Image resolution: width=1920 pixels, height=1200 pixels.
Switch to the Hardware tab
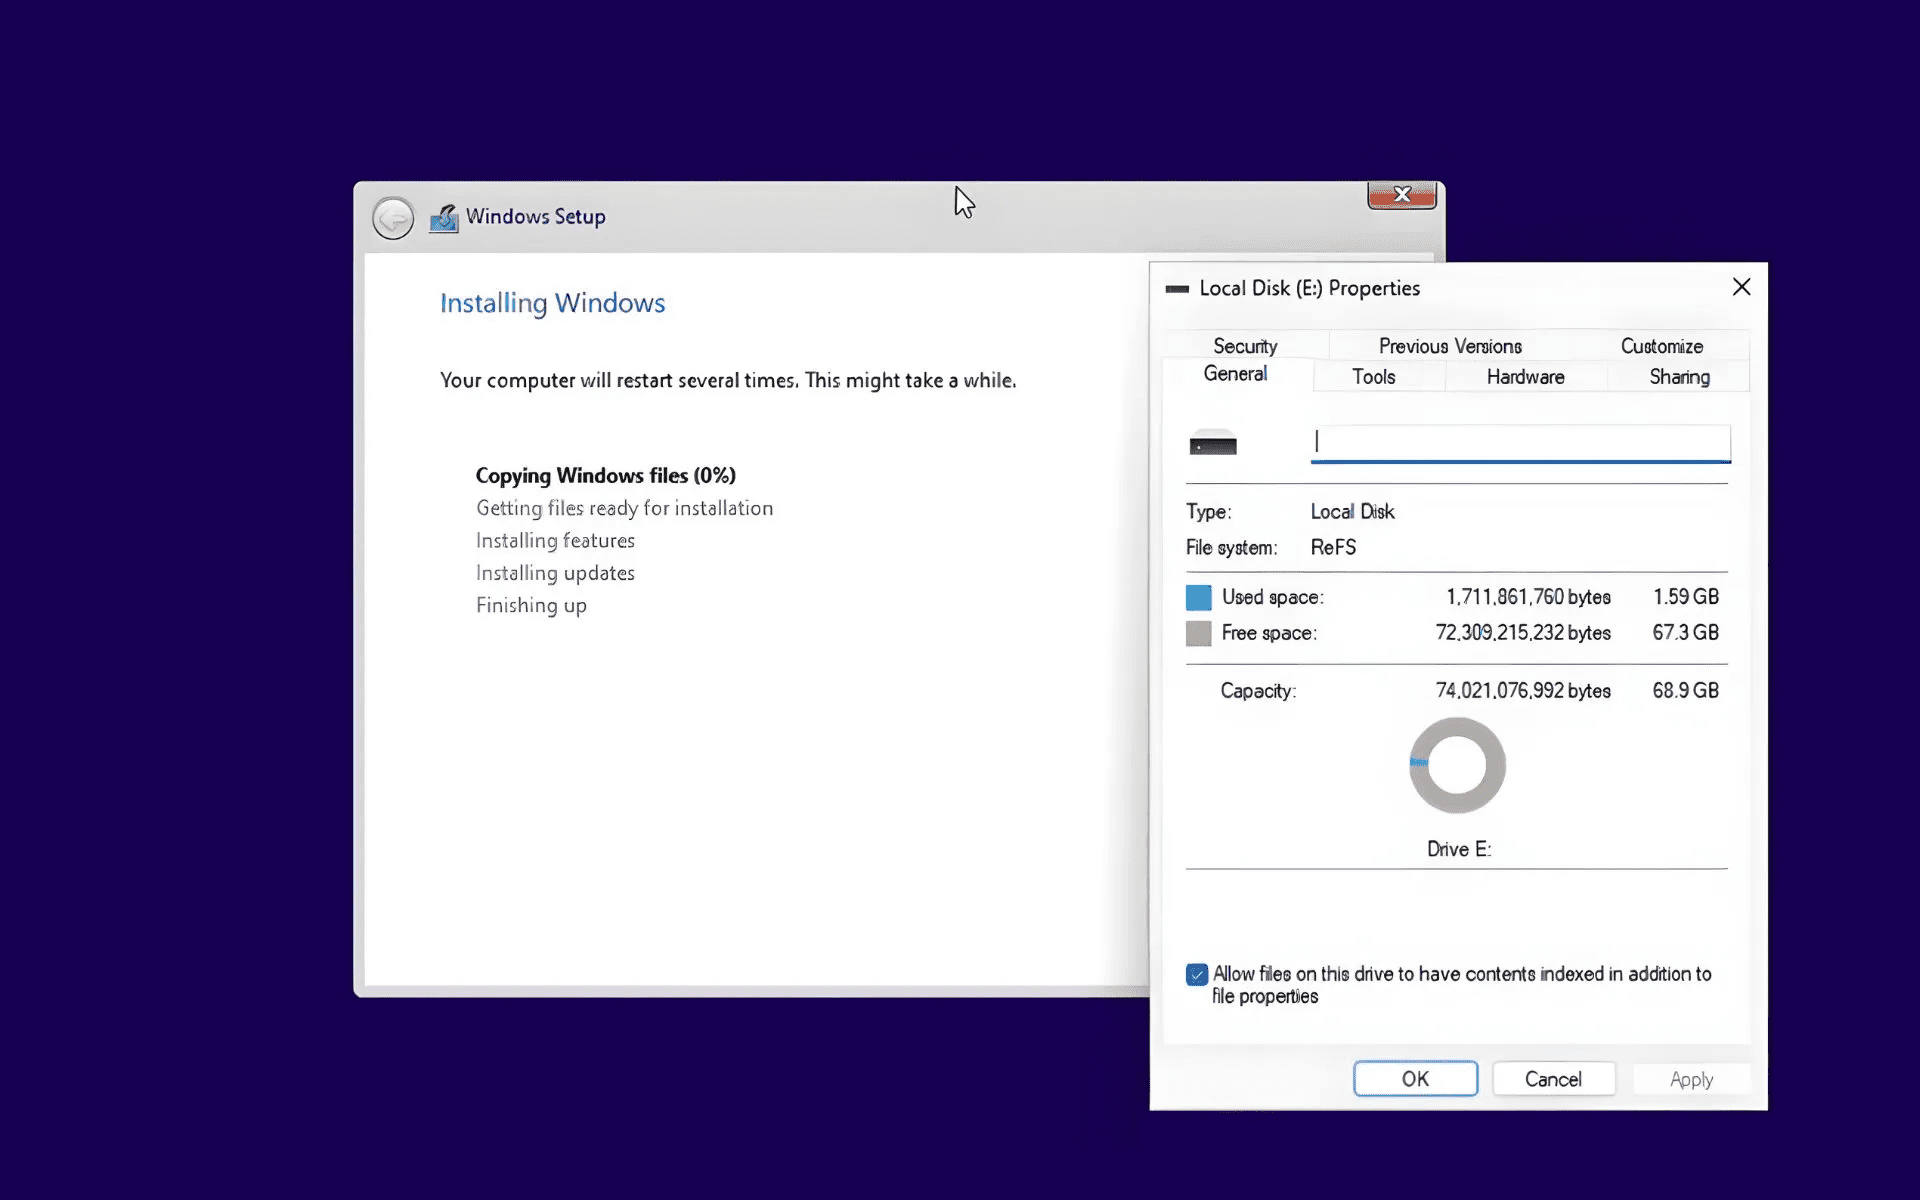click(x=1525, y=376)
